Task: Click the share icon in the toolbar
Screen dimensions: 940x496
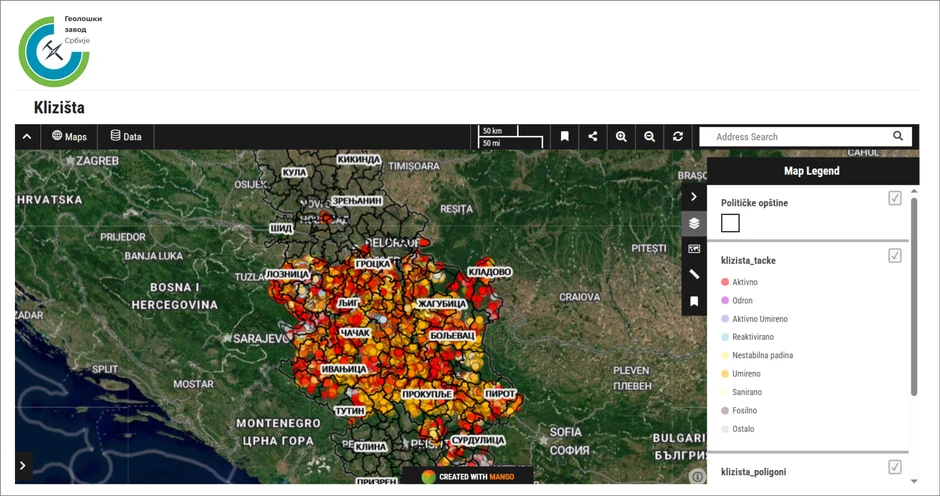Action: [x=593, y=137]
